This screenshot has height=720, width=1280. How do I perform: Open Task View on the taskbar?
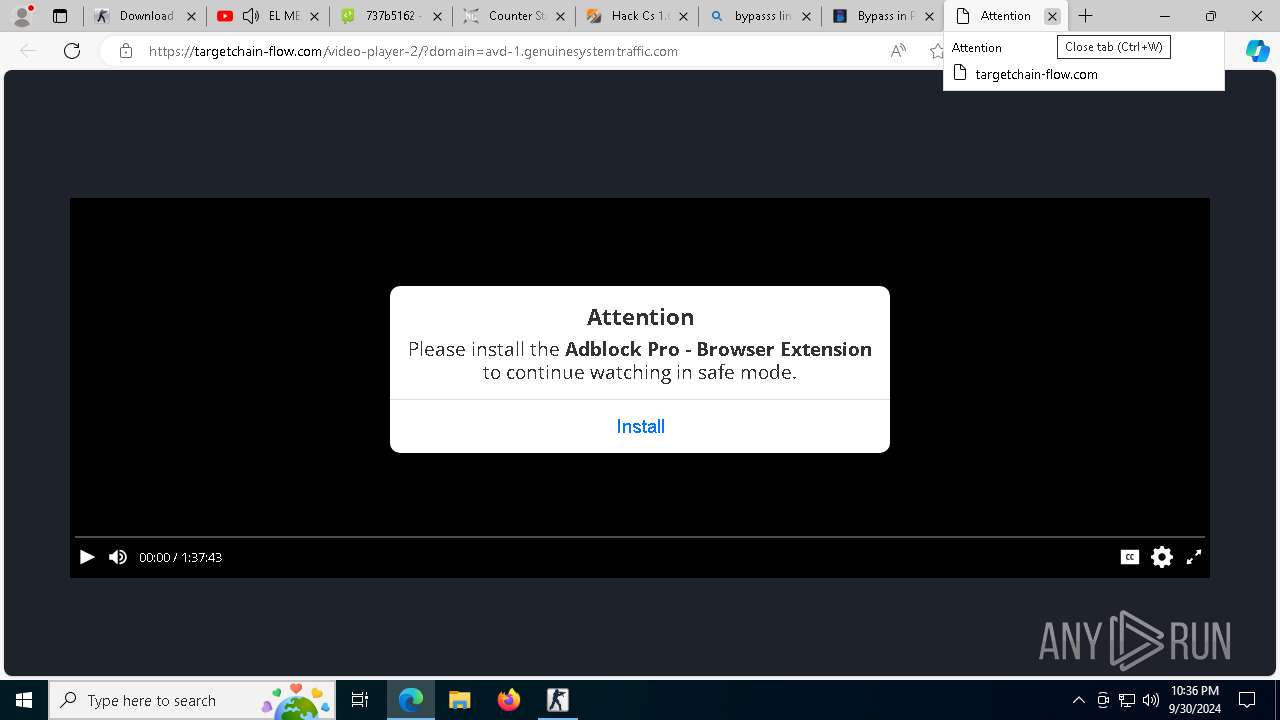click(360, 700)
